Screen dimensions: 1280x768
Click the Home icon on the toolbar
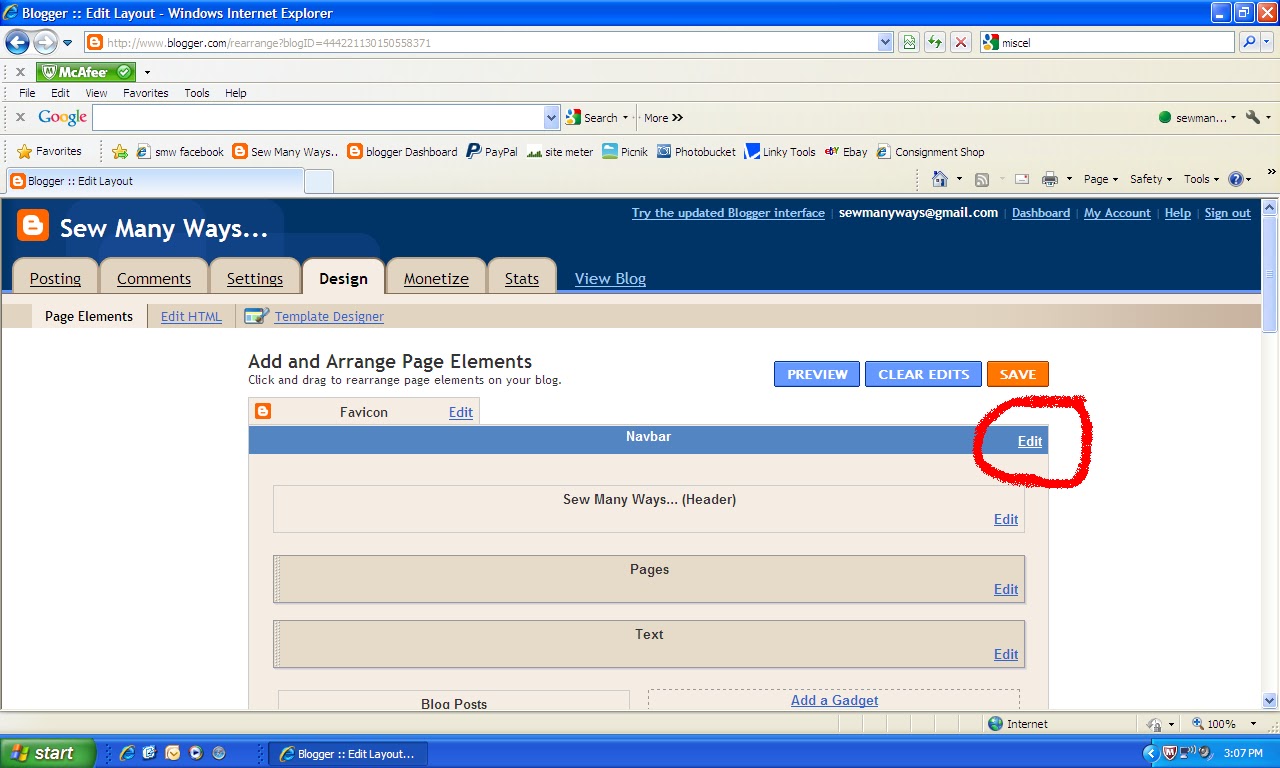point(938,178)
